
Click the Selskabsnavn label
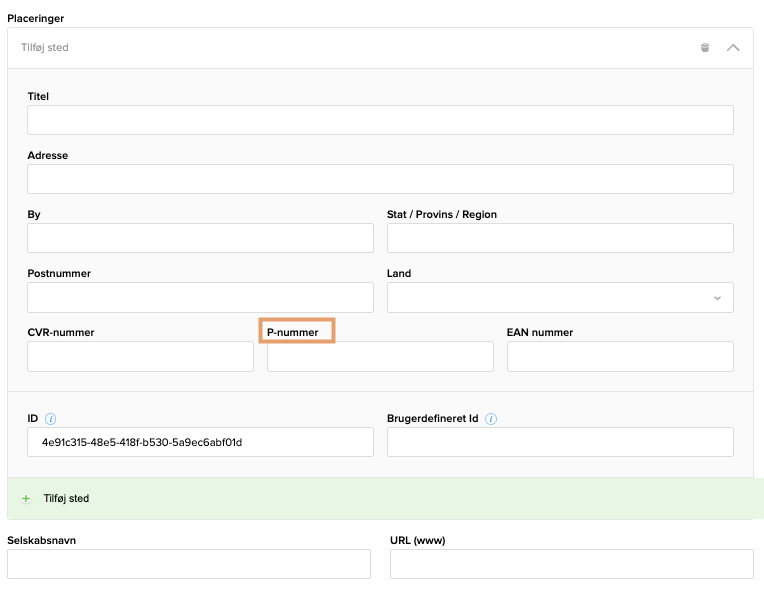41,540
